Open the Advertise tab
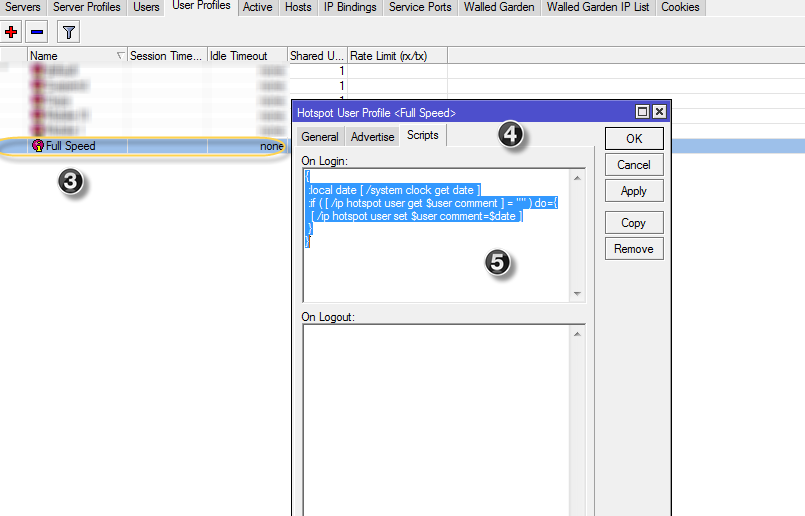805x516 pixels. tap(372, 136)
